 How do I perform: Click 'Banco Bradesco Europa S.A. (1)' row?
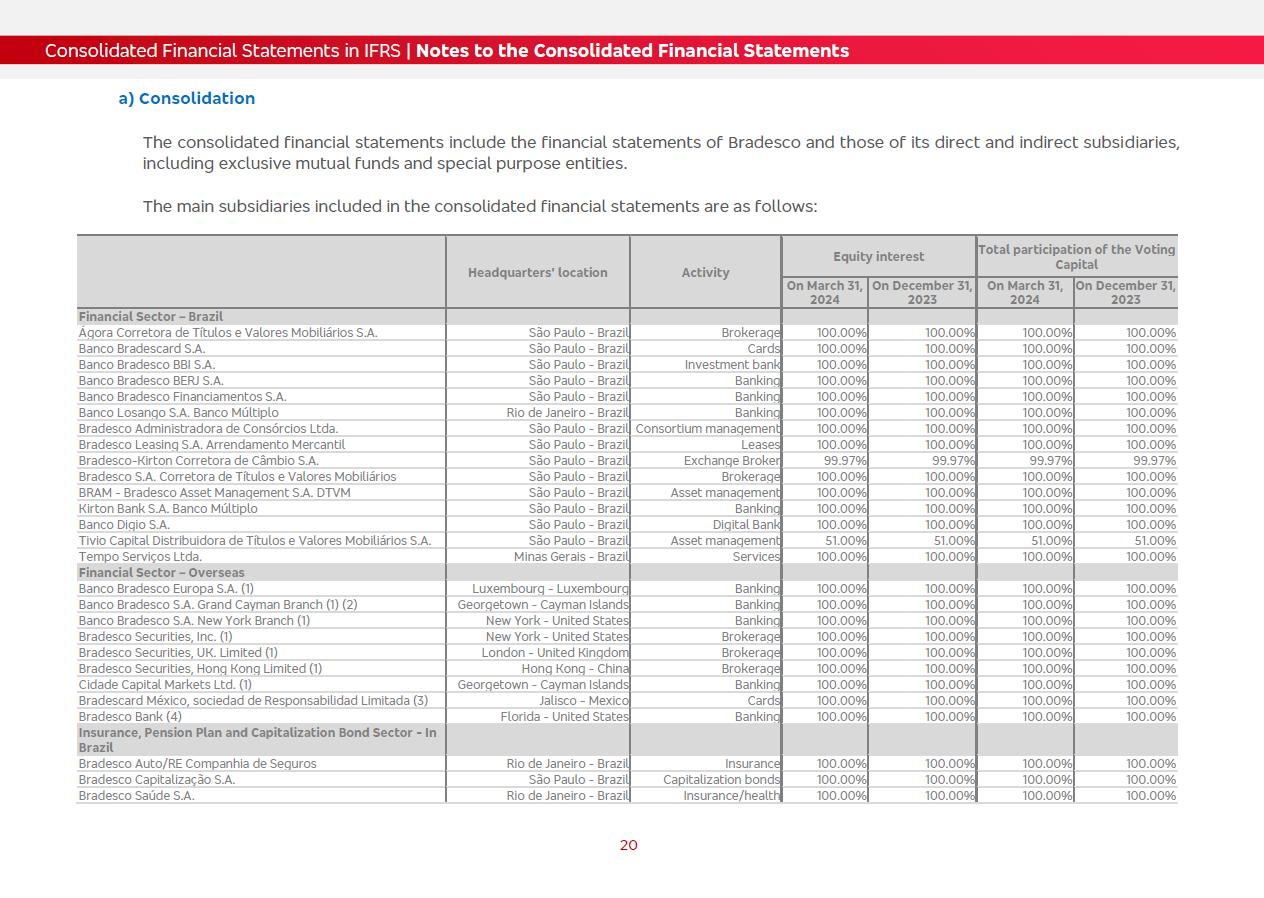(x=166, y=589)
